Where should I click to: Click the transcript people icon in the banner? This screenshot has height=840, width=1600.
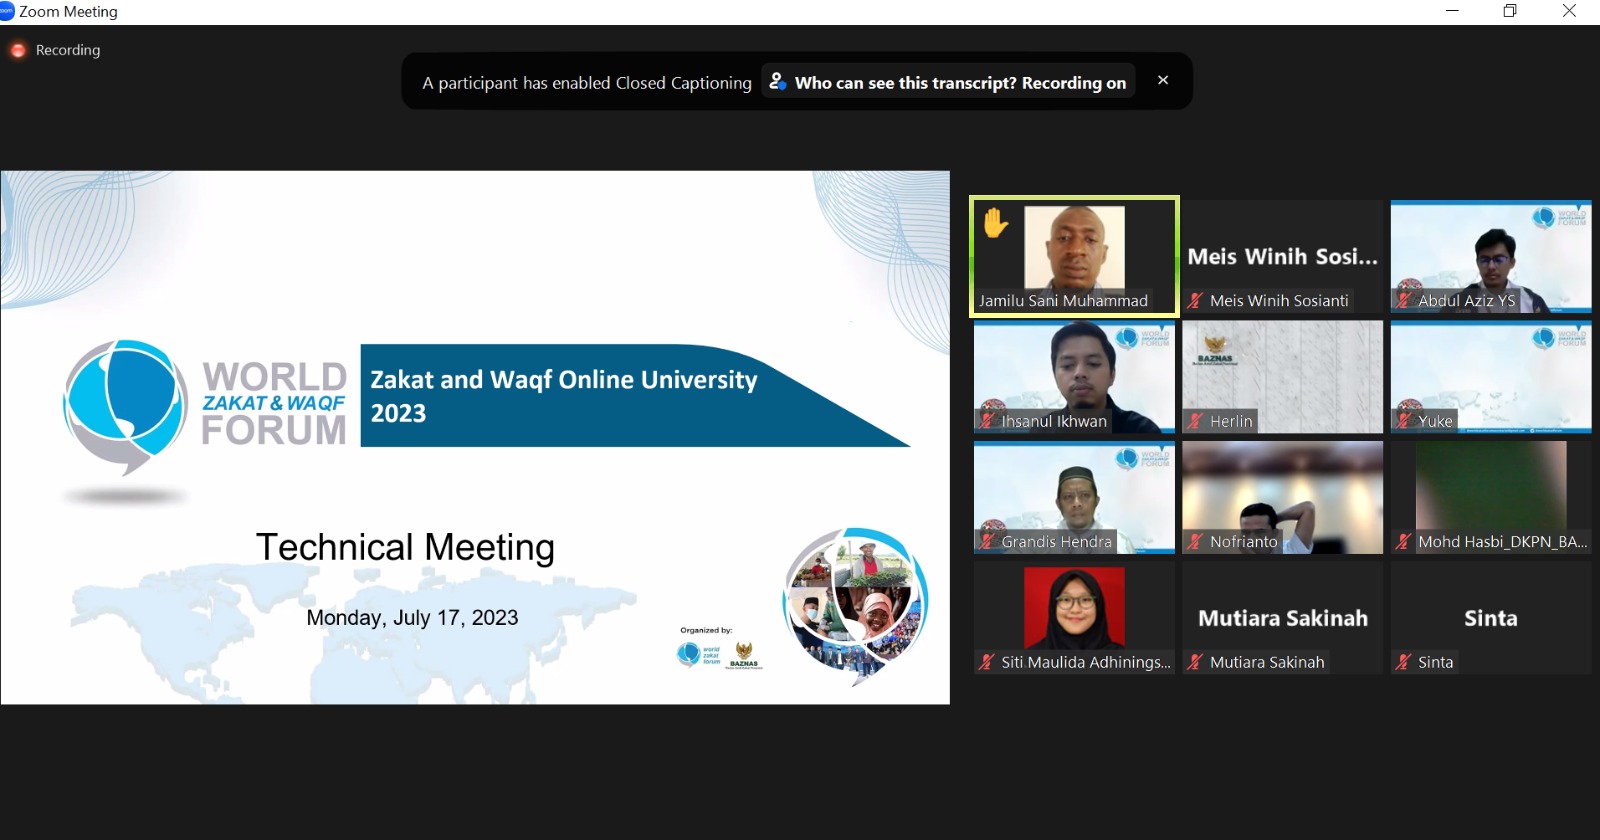point(778,81)
